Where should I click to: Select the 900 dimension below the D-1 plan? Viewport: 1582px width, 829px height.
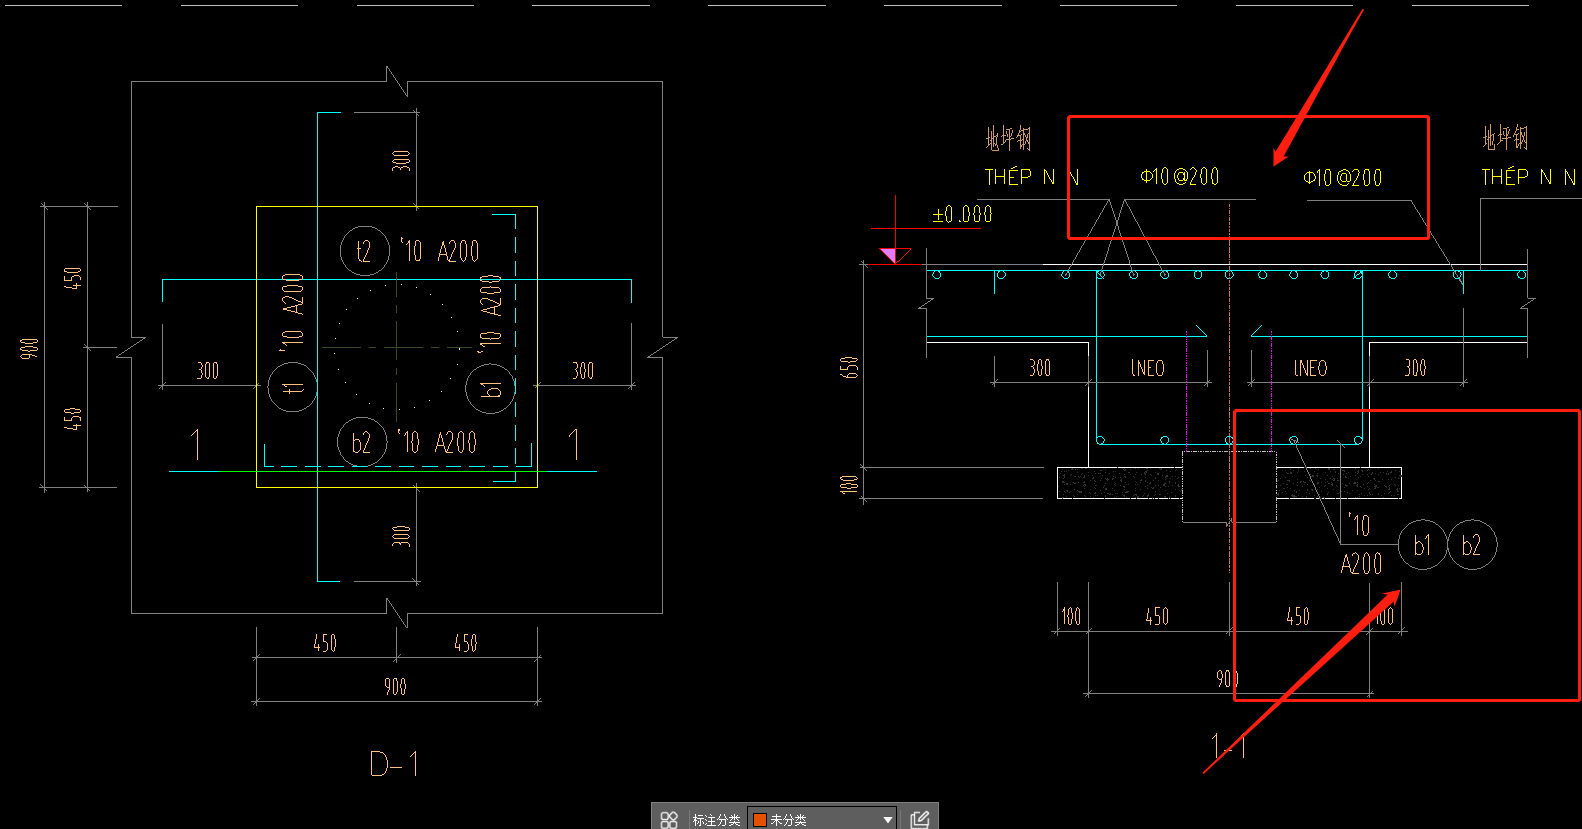(x=395, y=686)
